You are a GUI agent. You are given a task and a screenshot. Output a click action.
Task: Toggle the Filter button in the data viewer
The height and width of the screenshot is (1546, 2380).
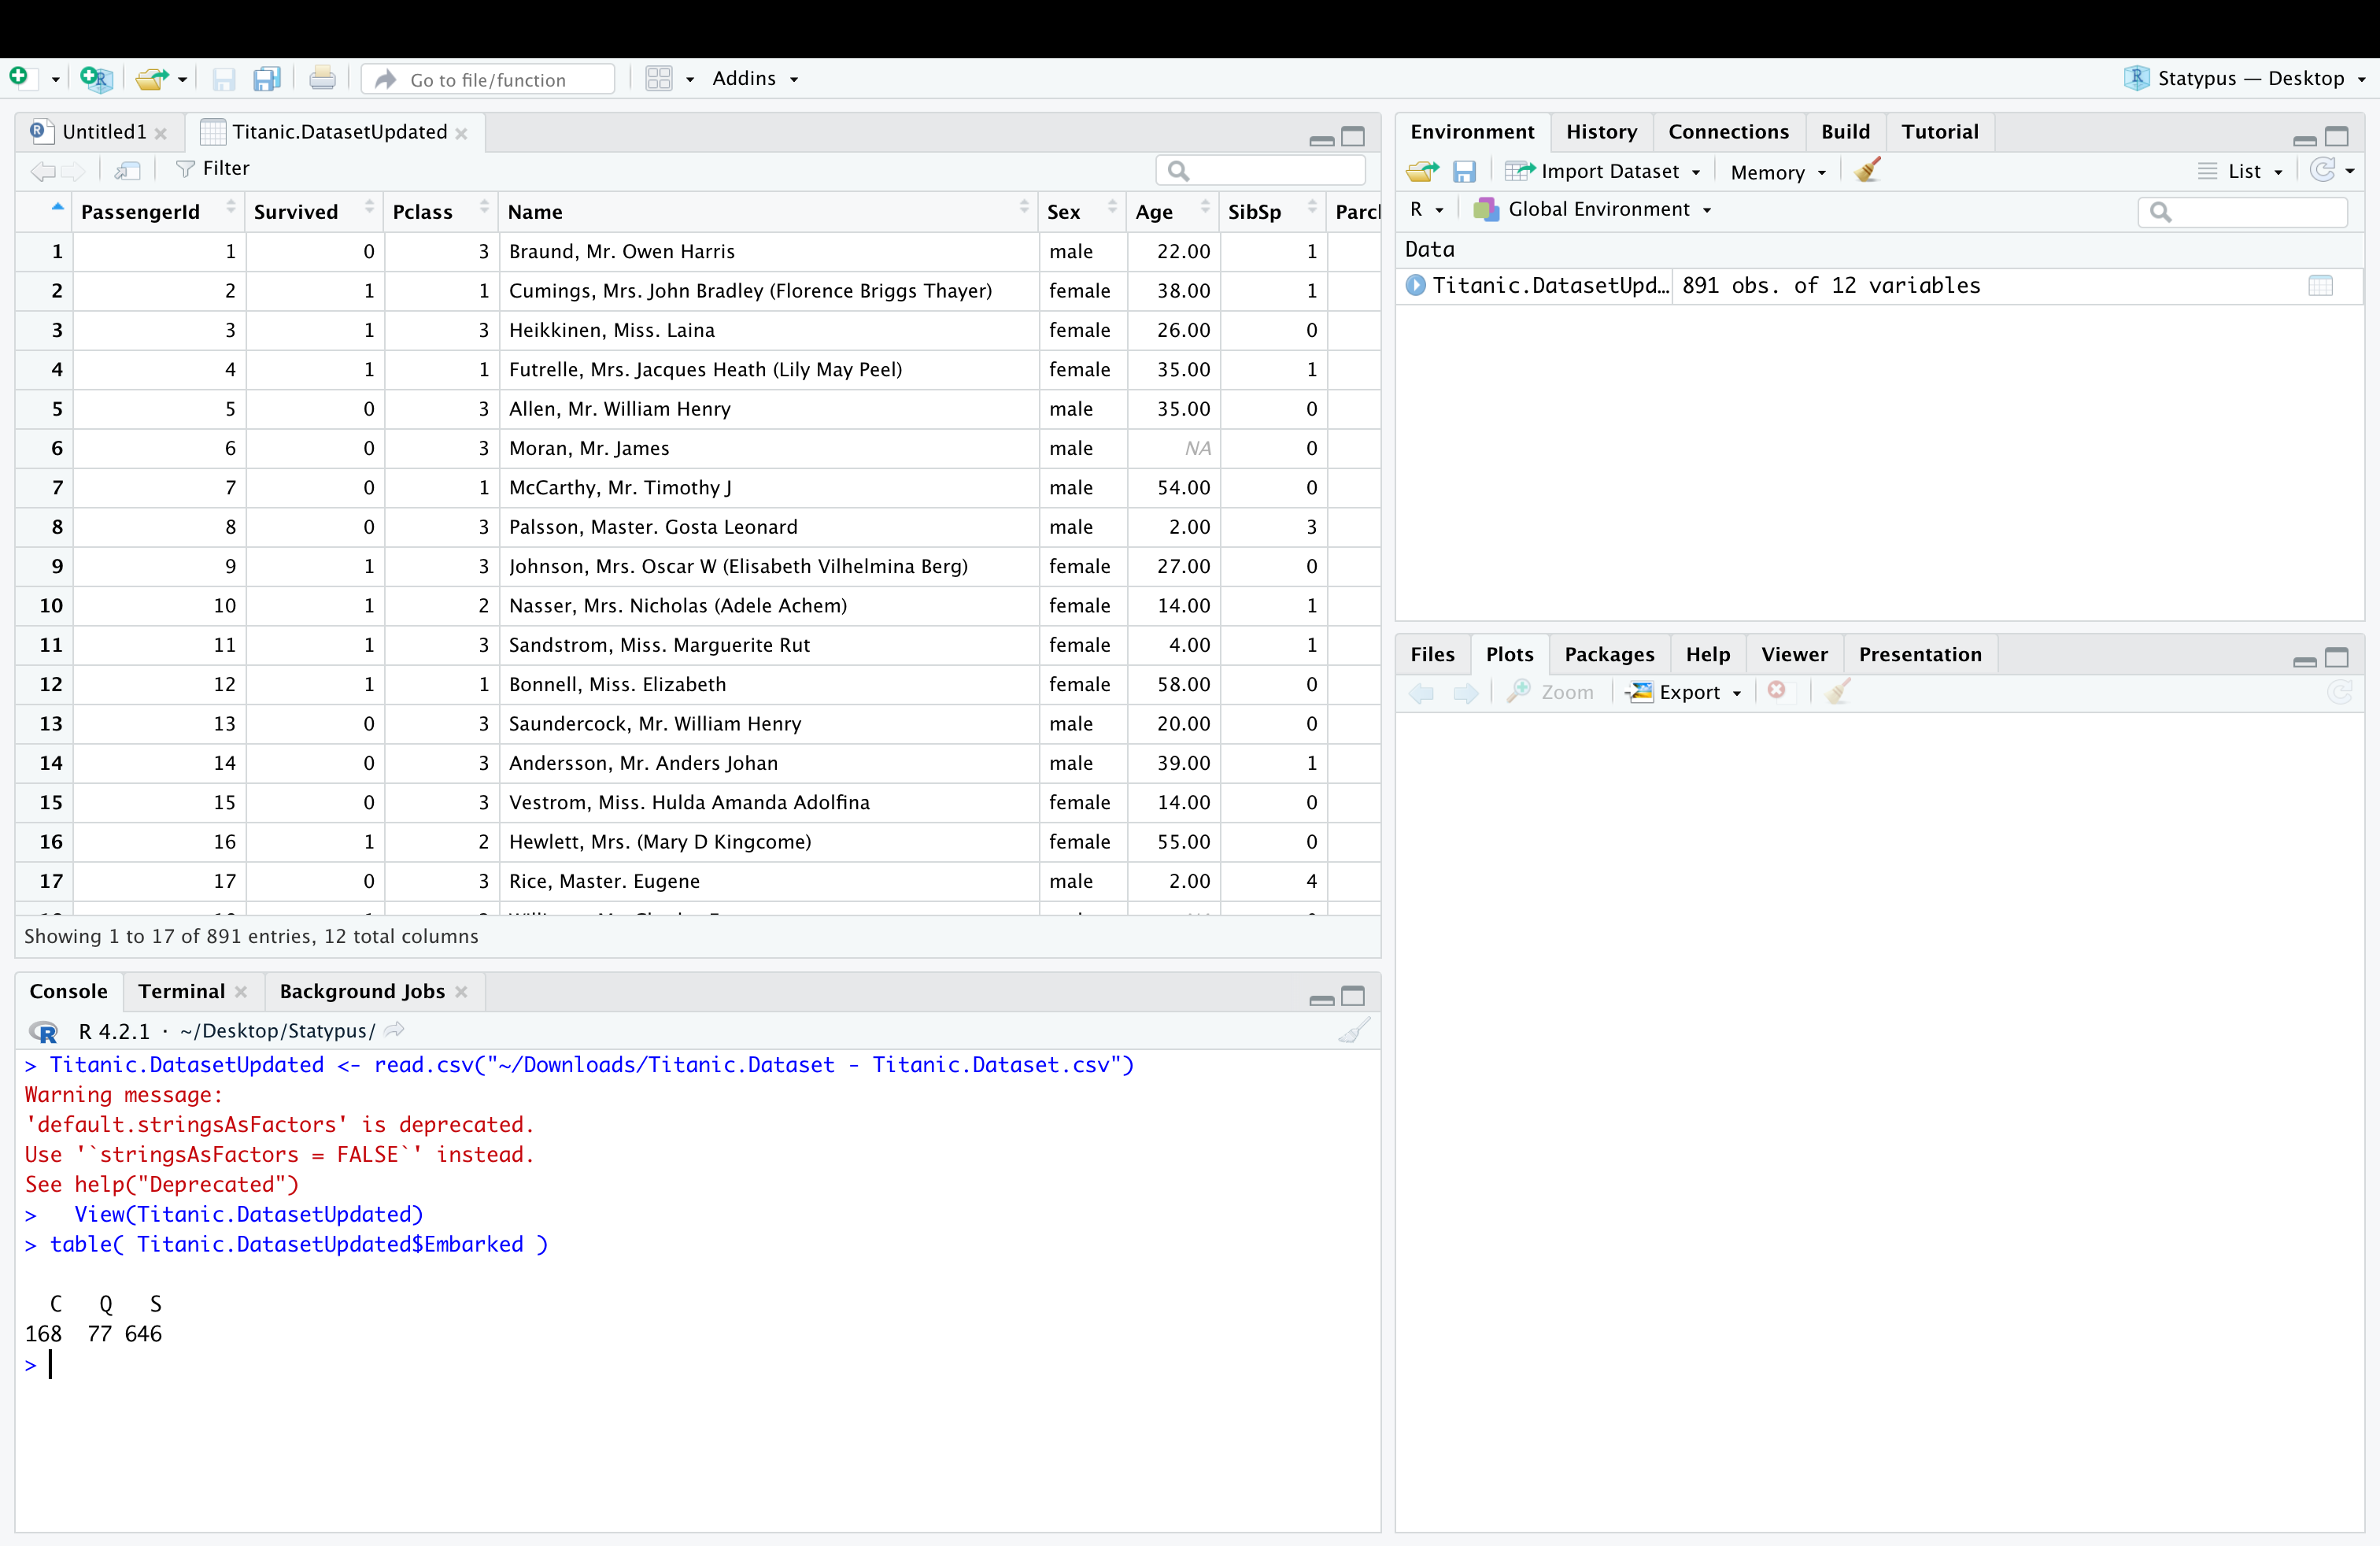point(212,169)
